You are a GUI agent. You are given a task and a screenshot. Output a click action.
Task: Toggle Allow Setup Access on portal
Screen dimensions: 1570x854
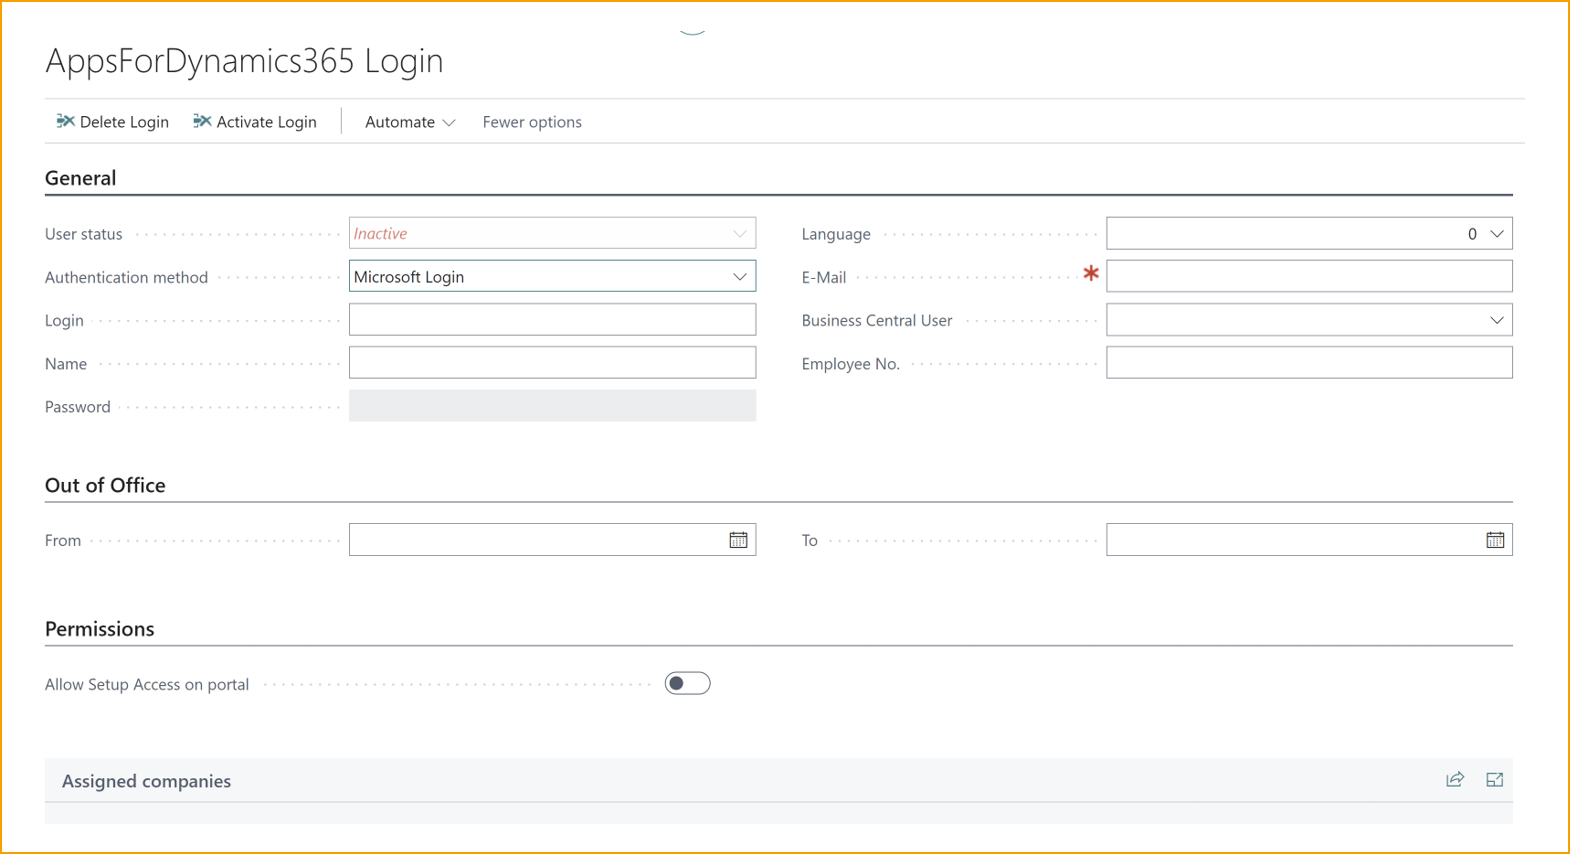pos(687,684)
